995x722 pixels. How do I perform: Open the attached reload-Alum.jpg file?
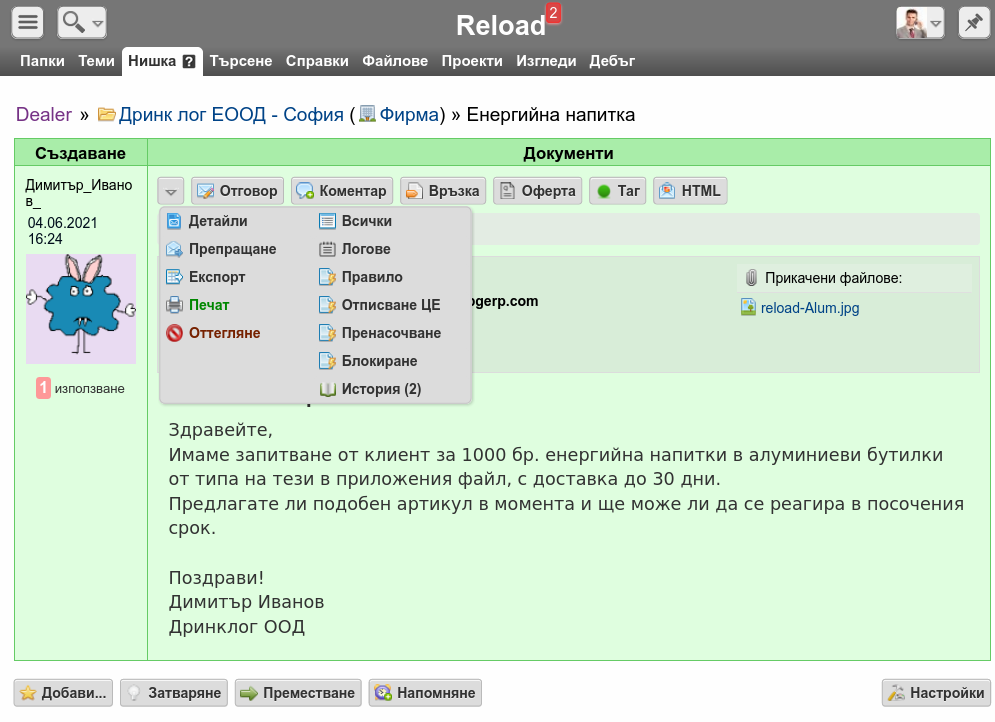pos(809,308)
